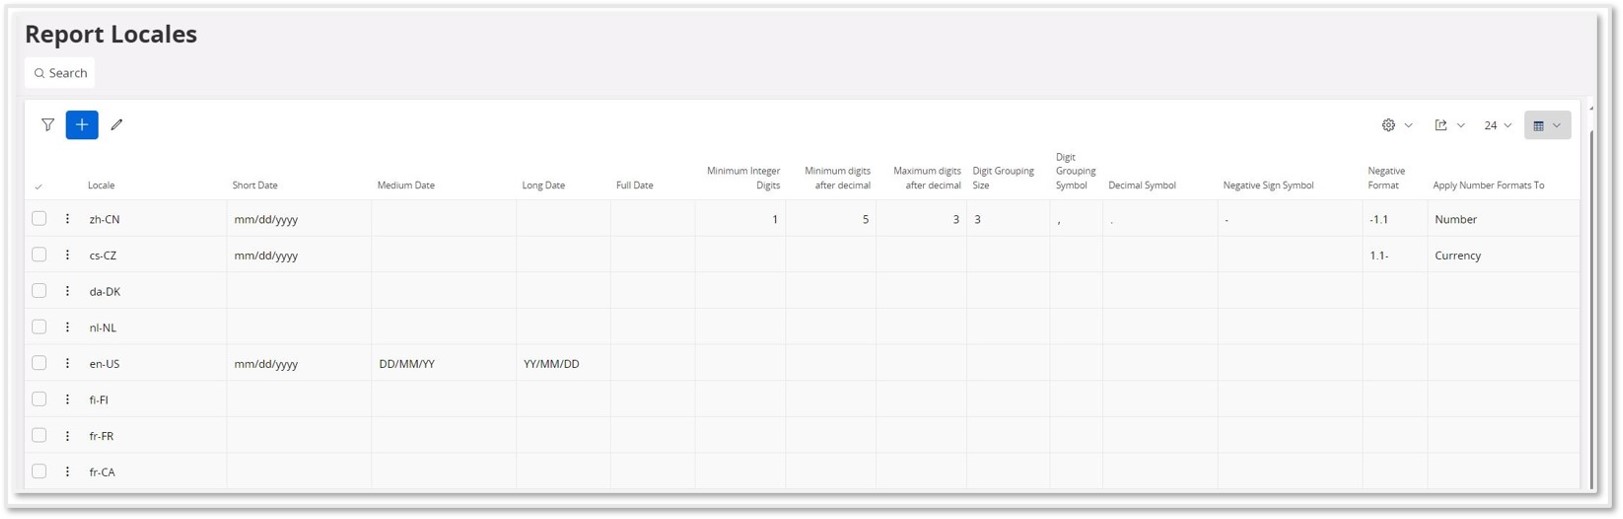Check the en-US row checkbox
Screen dimensions: 1623x519
coord(39,363)
